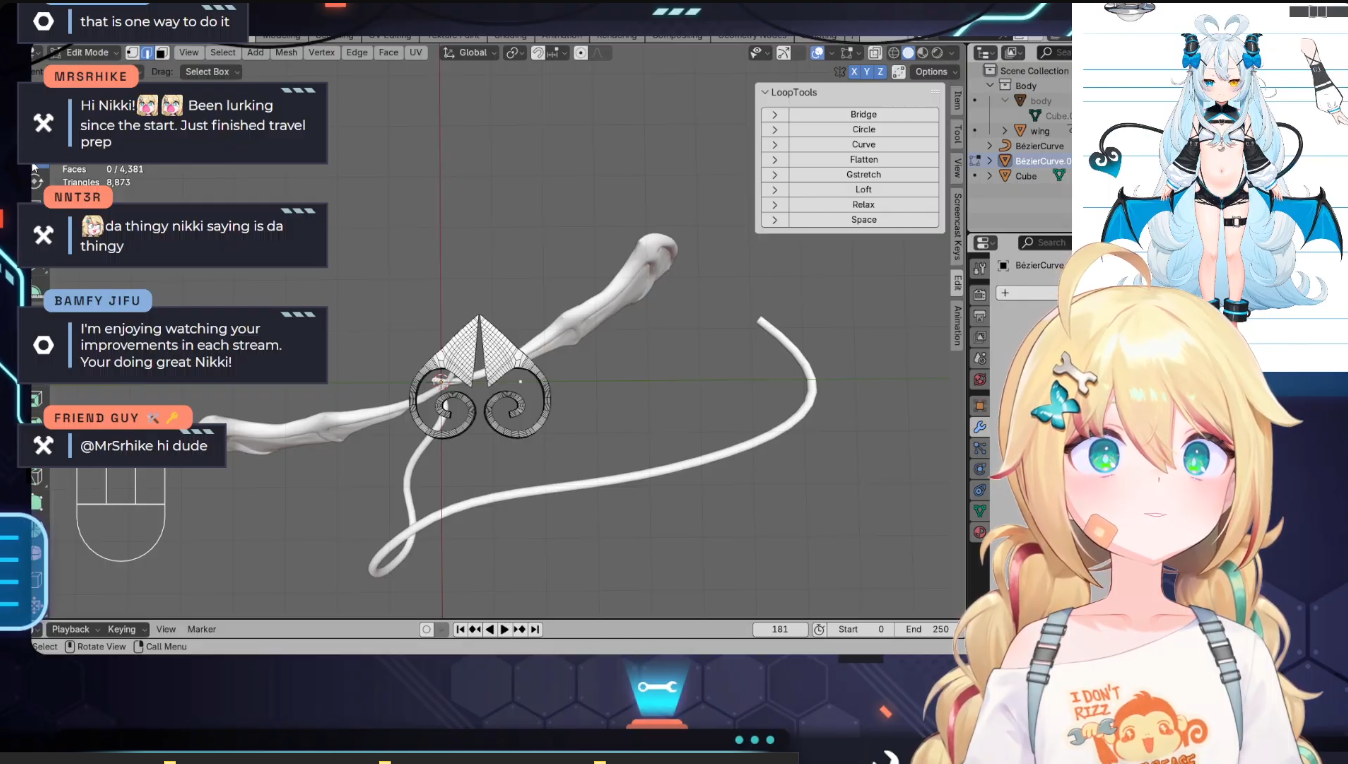Click the current frame field showing 181
1348x764 pixels.
tap(780, 629)
